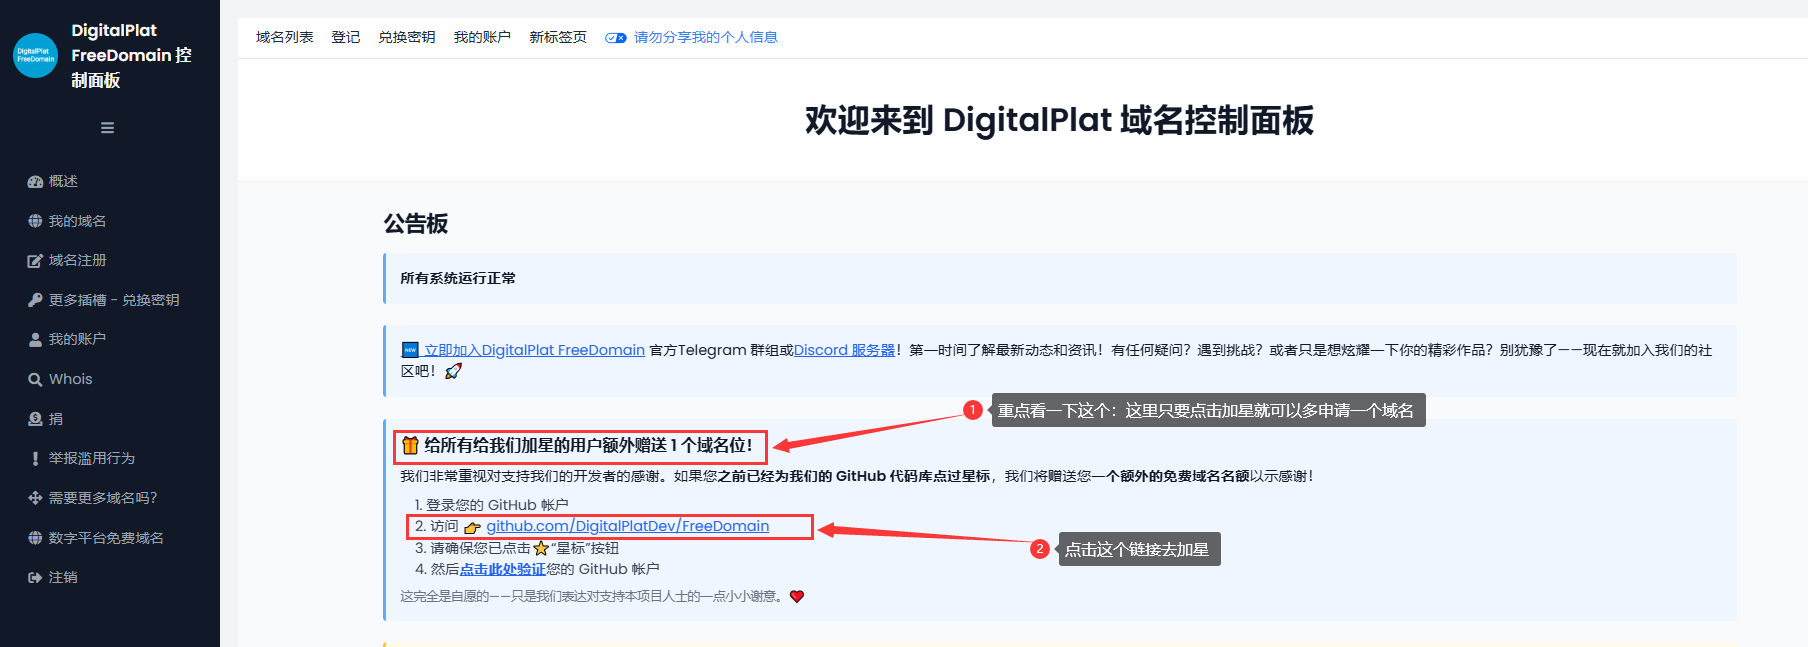Click DigitalPlat FreeDomain 控制面板 sidebar title
This screenshot has height=647, width=1808.
coord(131,55)
